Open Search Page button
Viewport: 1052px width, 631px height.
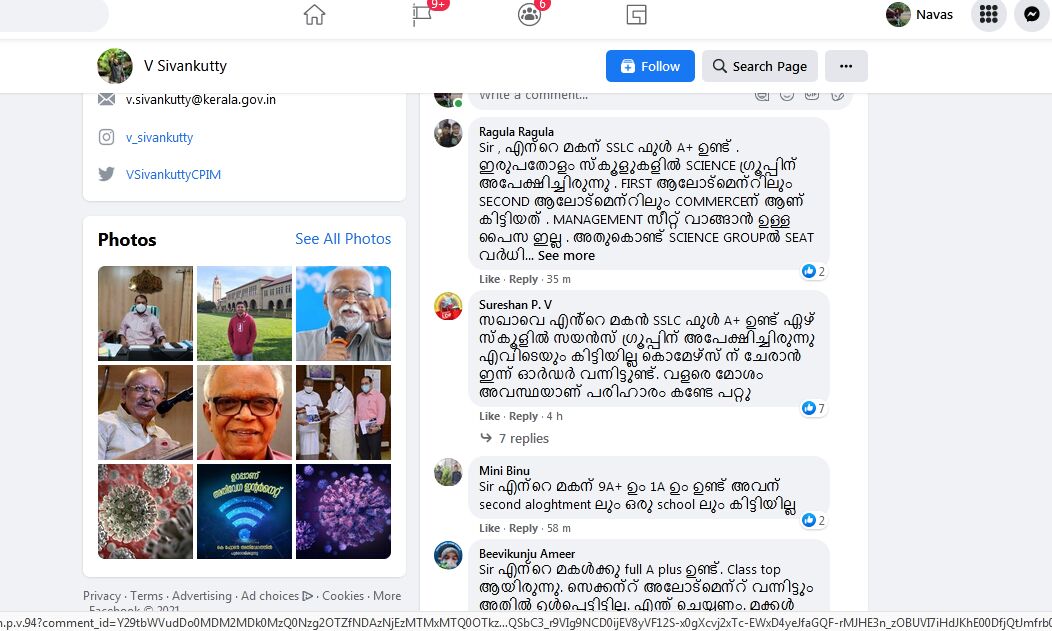pos(759,66)
